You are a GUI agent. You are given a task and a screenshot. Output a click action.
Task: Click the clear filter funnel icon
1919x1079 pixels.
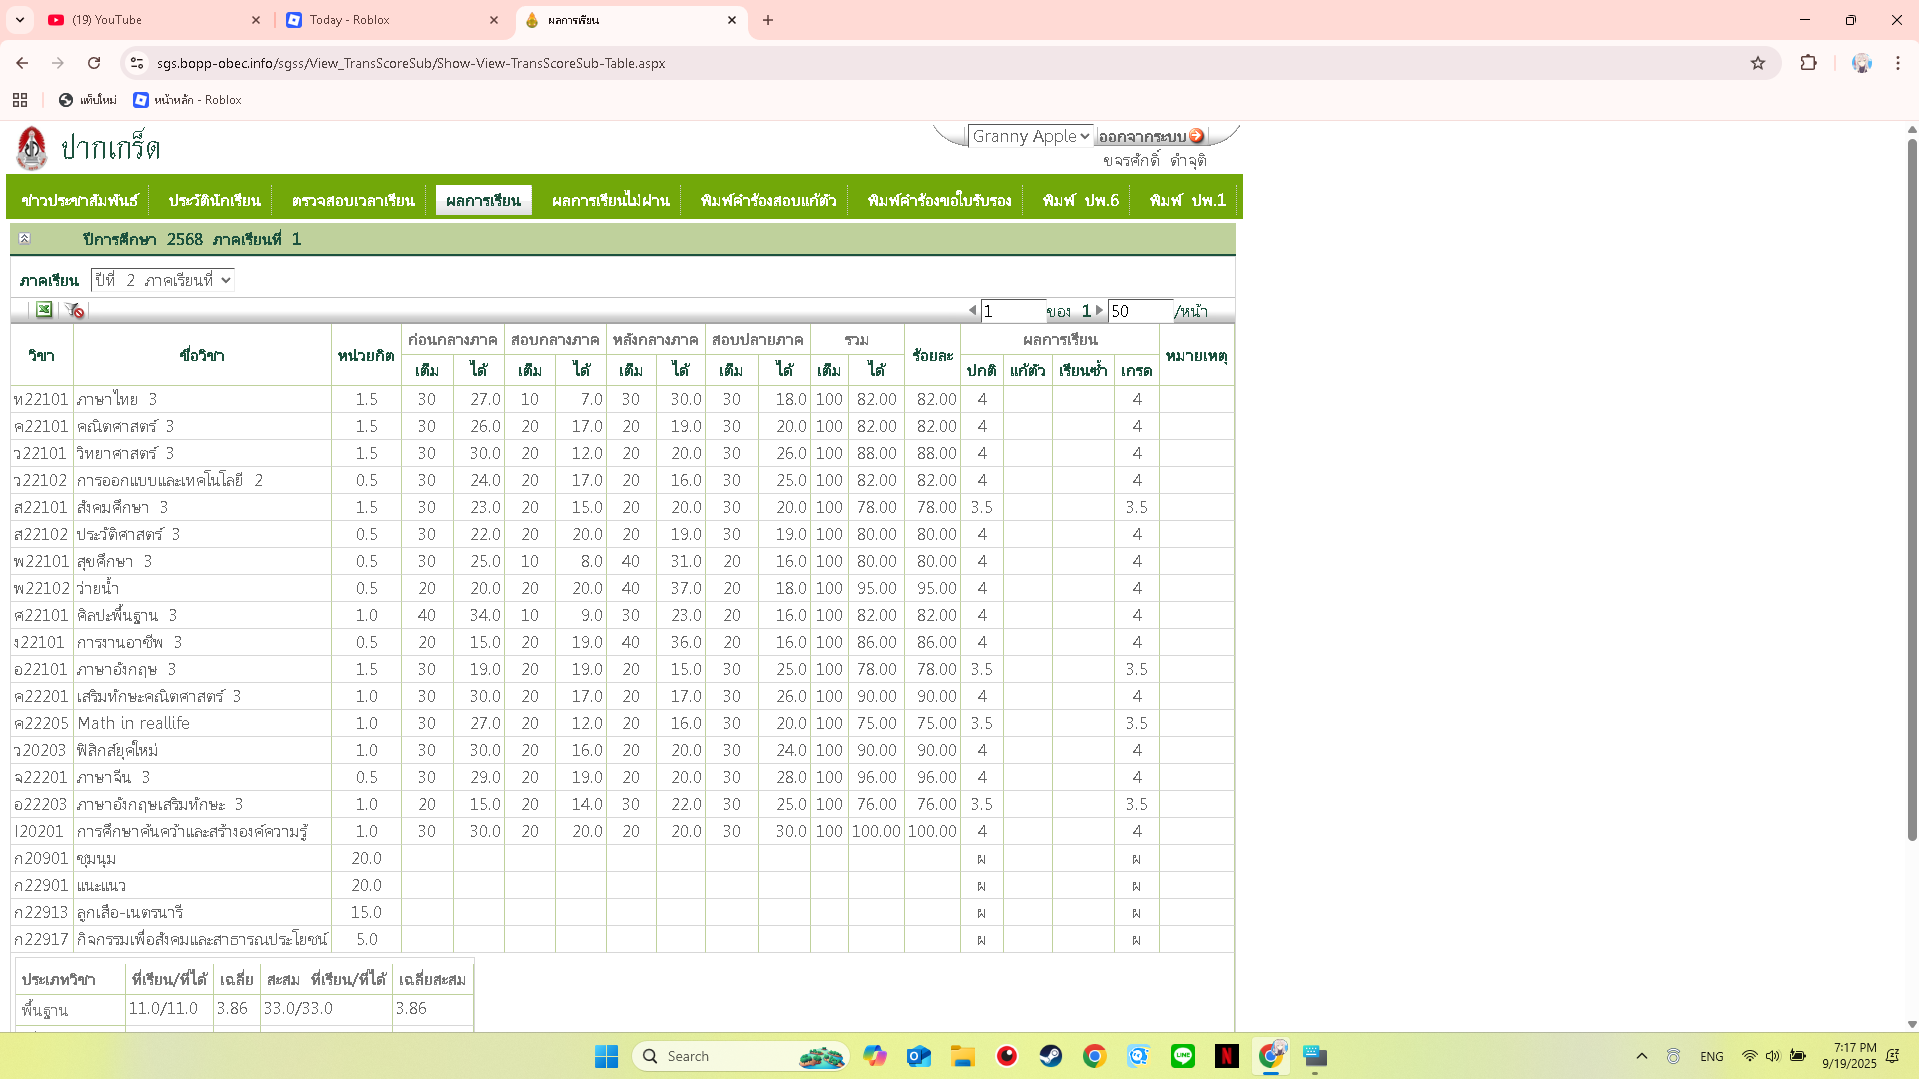click(75, 310)
